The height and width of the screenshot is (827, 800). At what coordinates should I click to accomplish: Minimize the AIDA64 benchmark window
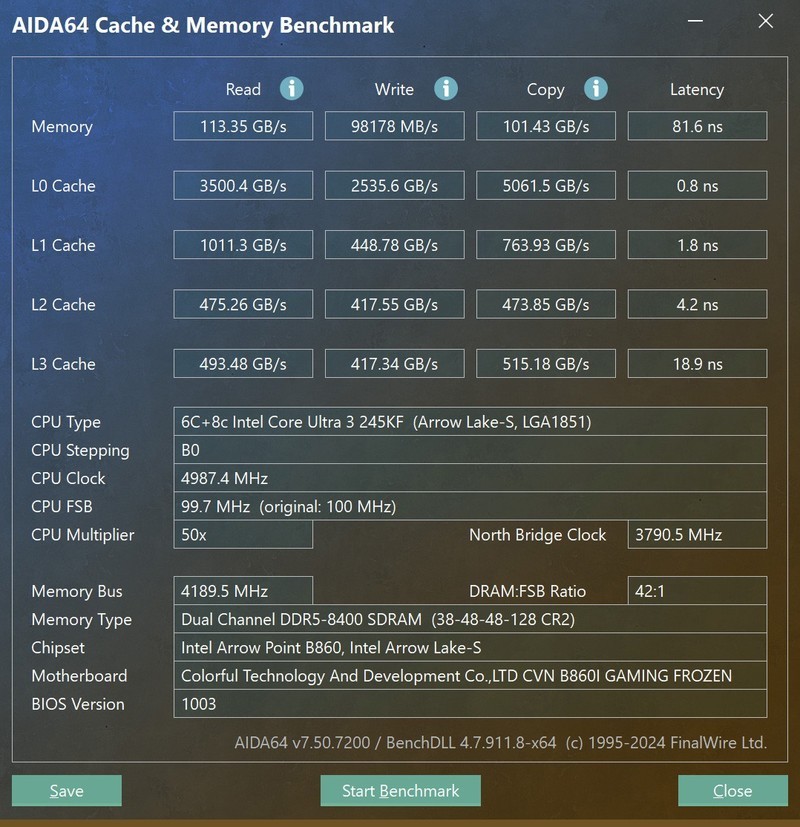tap(695, 21)
